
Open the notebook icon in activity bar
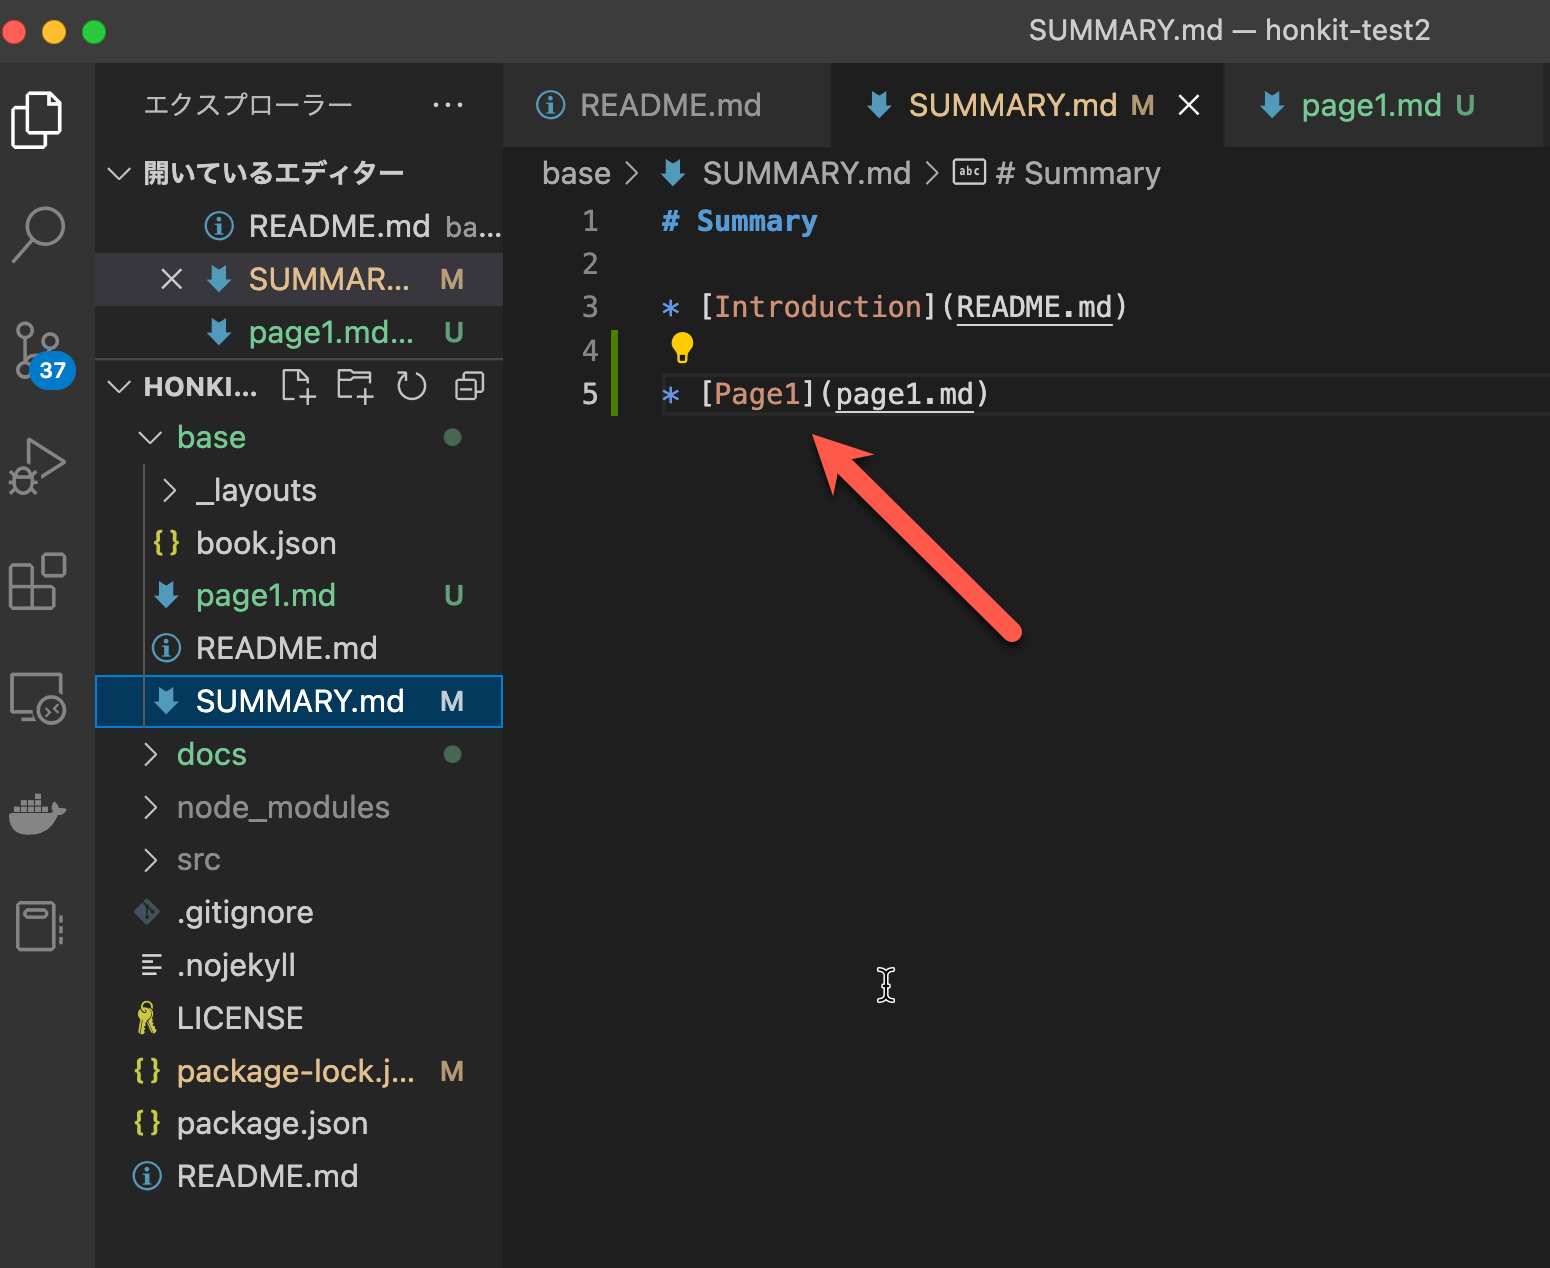(x=39, y=925)
